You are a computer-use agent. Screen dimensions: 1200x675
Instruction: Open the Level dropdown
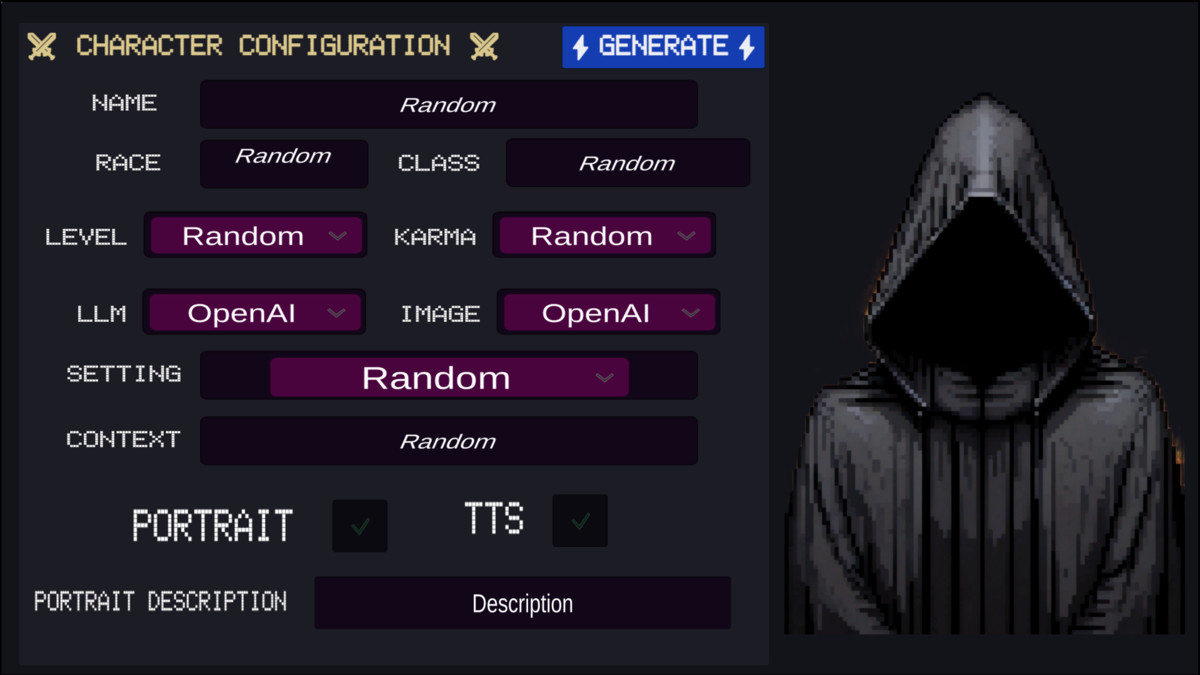click(x=256, y=236)
